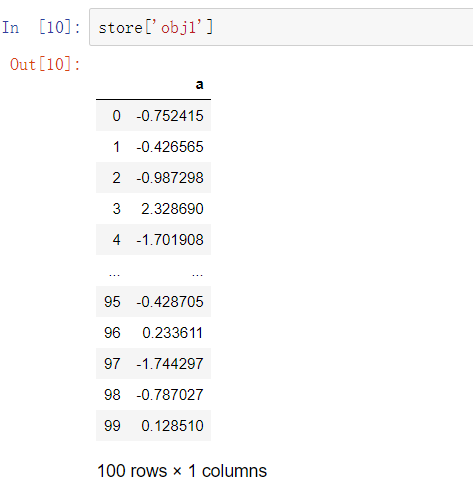Viewport: 473px width, 491px height.
Task: Click the 100 rows × 1 columns summary text
Action: (x=182, y=471)
